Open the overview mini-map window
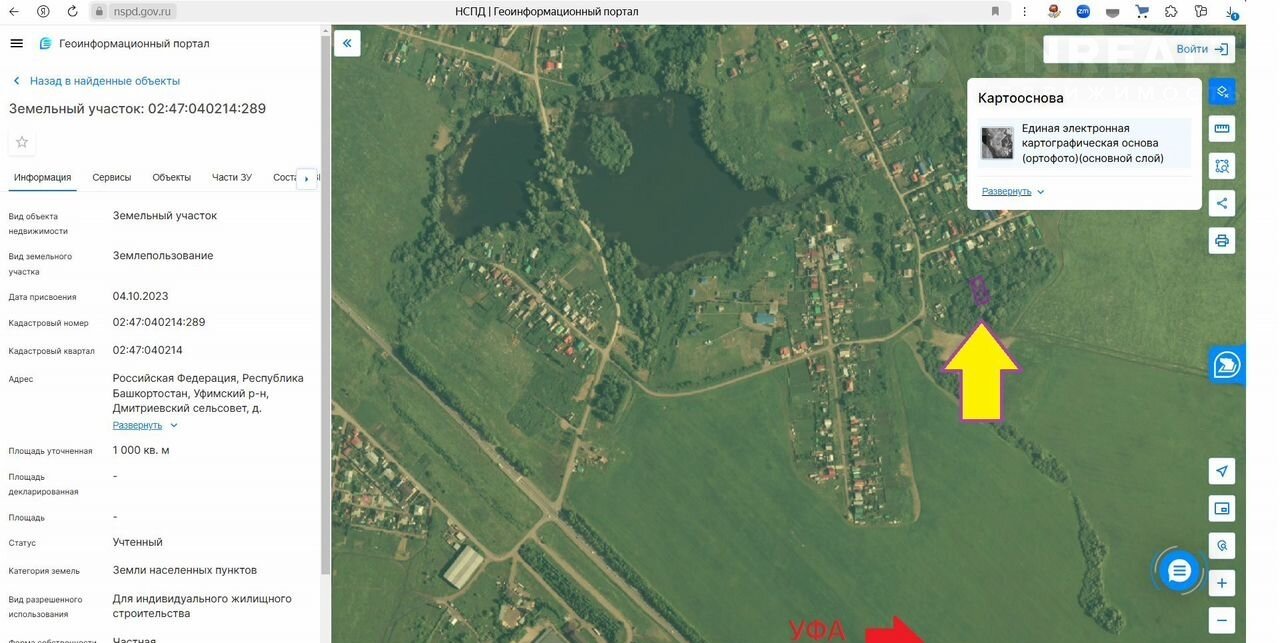The image size is (1280, 643). coord(1221,508)
